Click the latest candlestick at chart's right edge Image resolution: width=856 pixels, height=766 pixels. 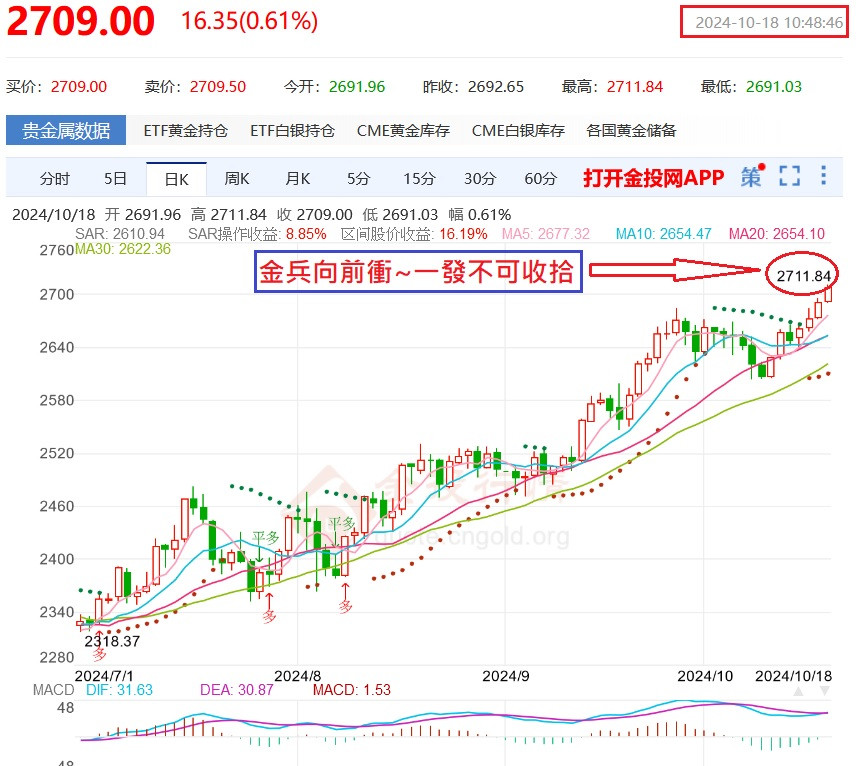[x=828, y=294]
